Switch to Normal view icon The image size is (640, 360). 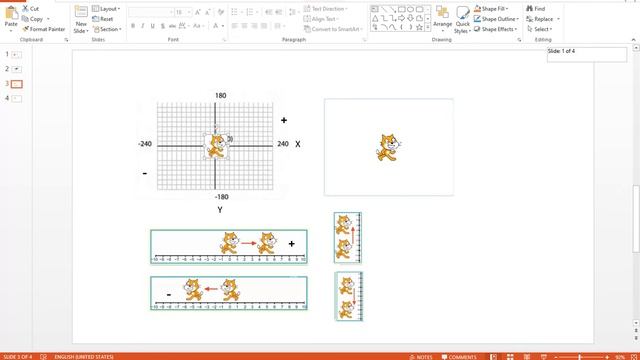(x=493, y=357)
